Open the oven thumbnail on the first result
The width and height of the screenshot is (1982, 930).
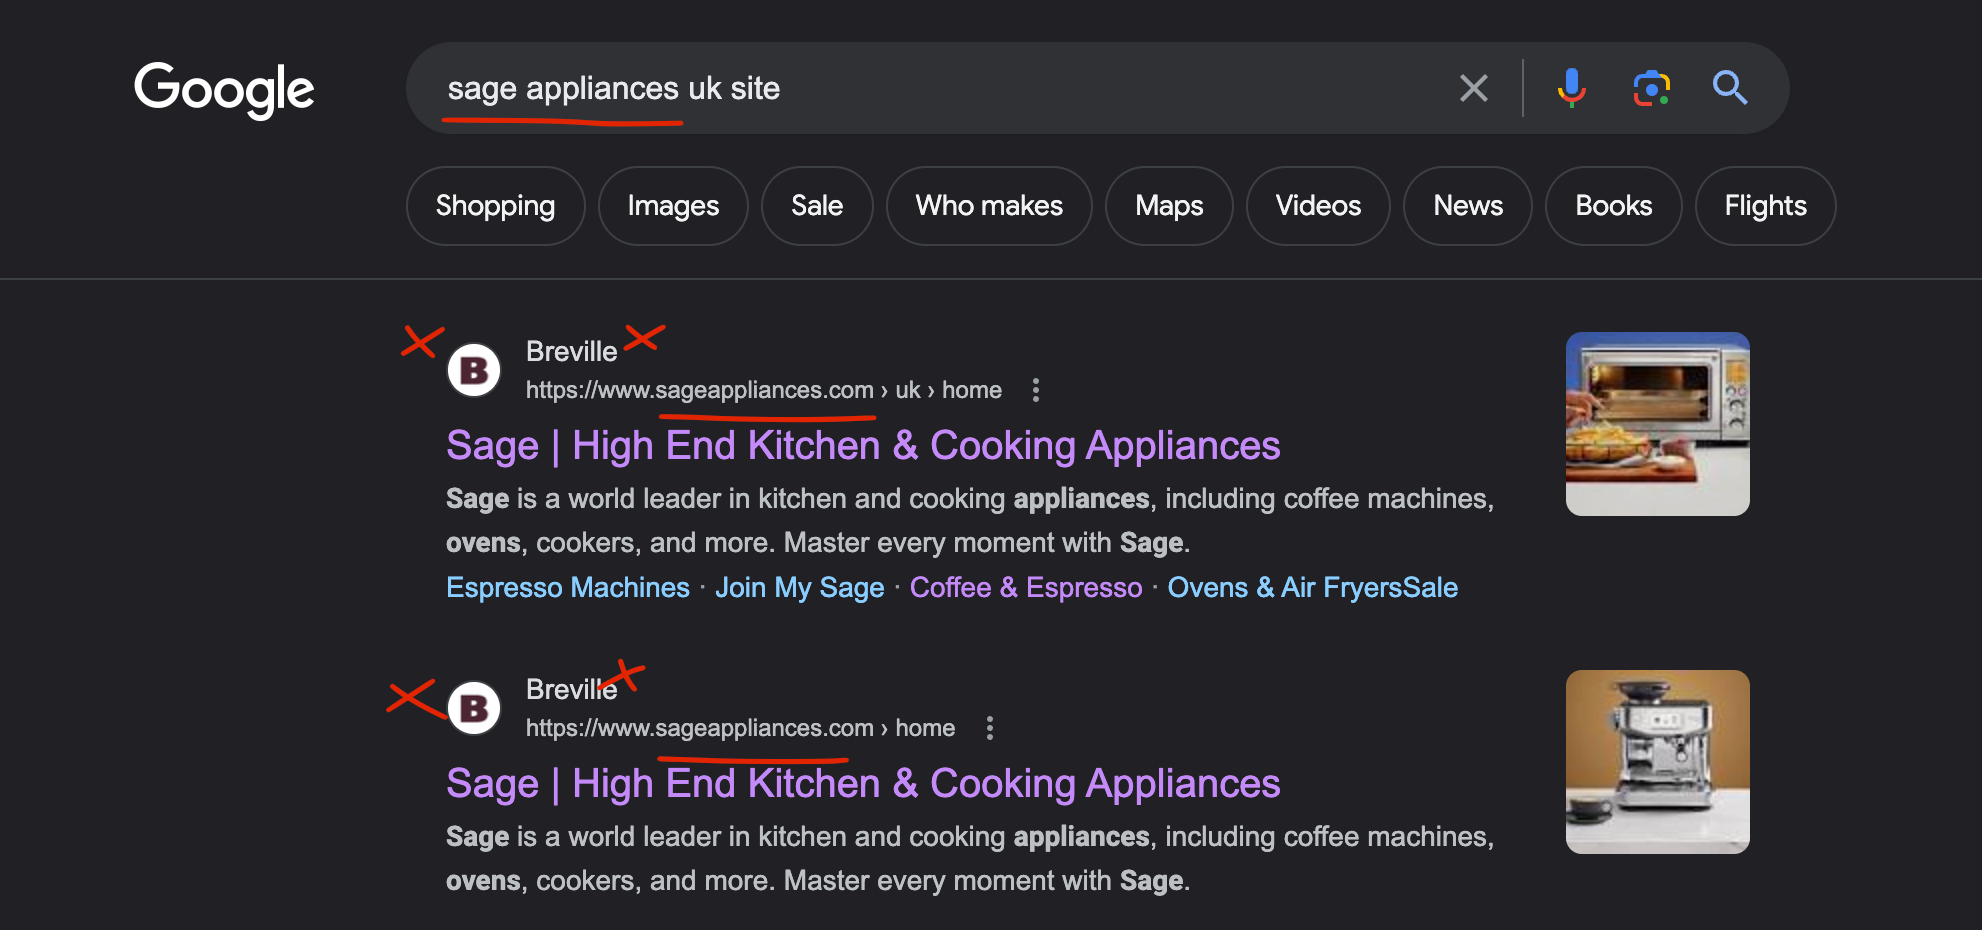[x=1657, y=424]
